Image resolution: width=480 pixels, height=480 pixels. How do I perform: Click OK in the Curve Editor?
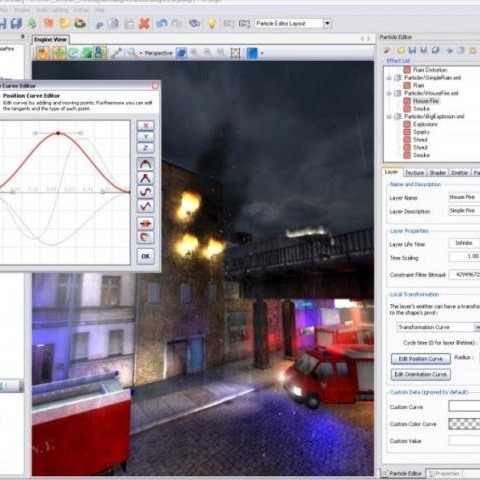[146, 256]
